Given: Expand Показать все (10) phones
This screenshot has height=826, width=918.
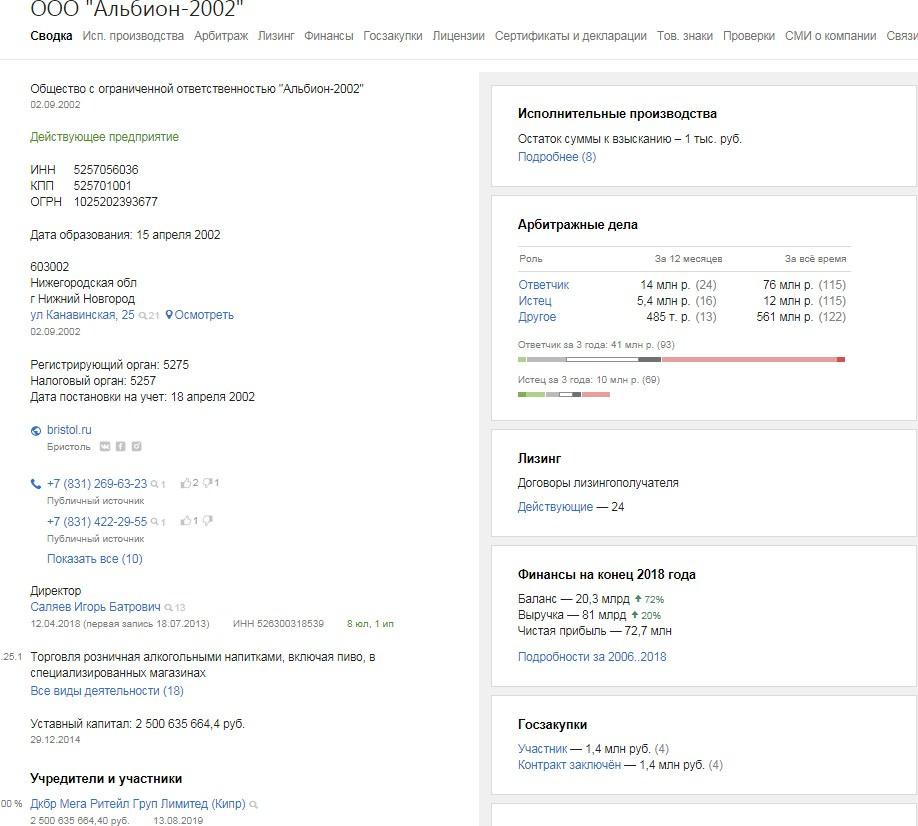Looking at the screenshot, I should coord(95,558).
